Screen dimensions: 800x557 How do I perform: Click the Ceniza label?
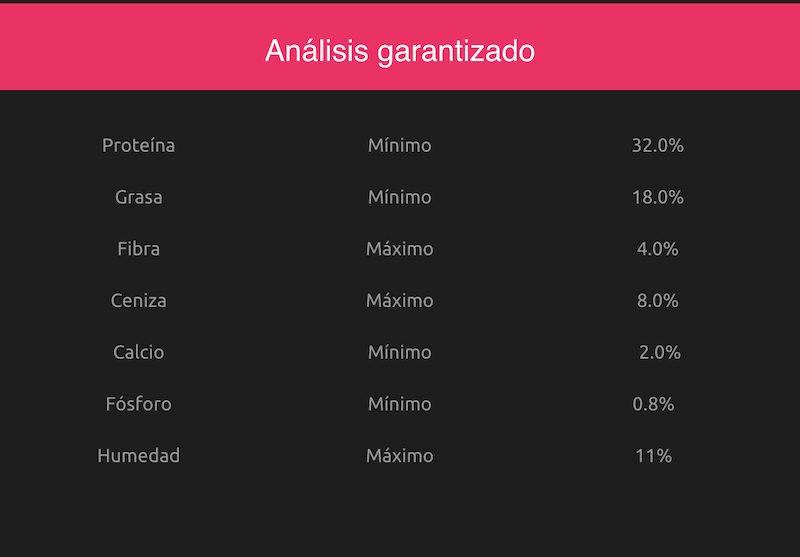point(138,300)
